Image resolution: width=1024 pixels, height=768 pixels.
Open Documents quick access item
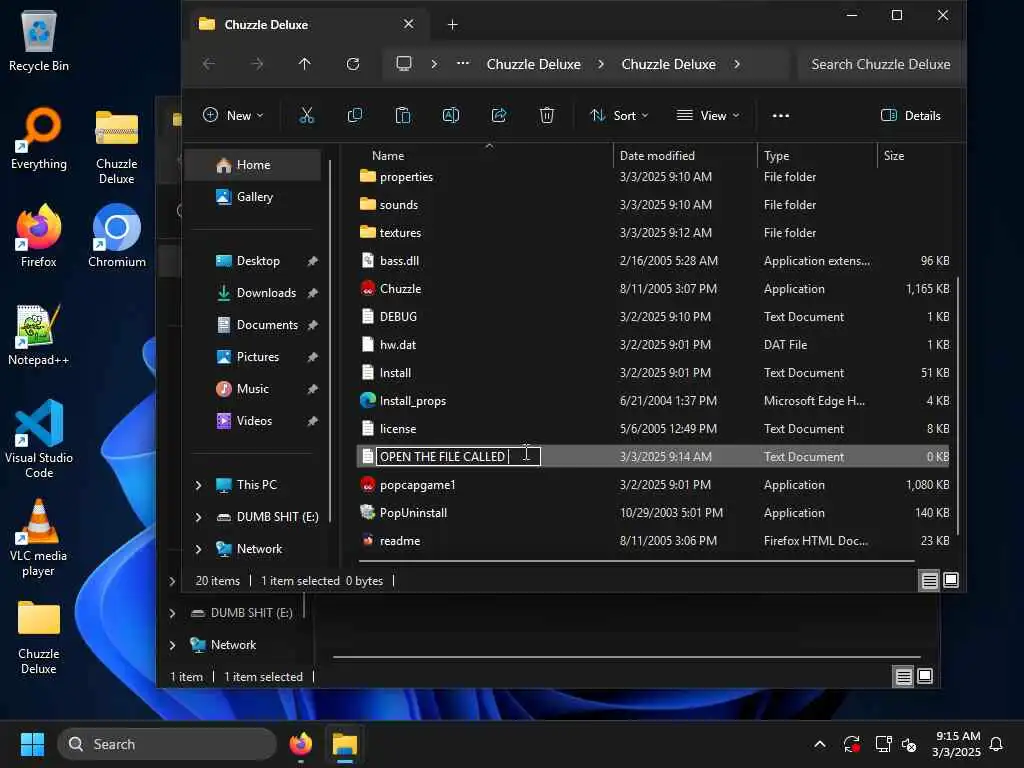(266, 325)
